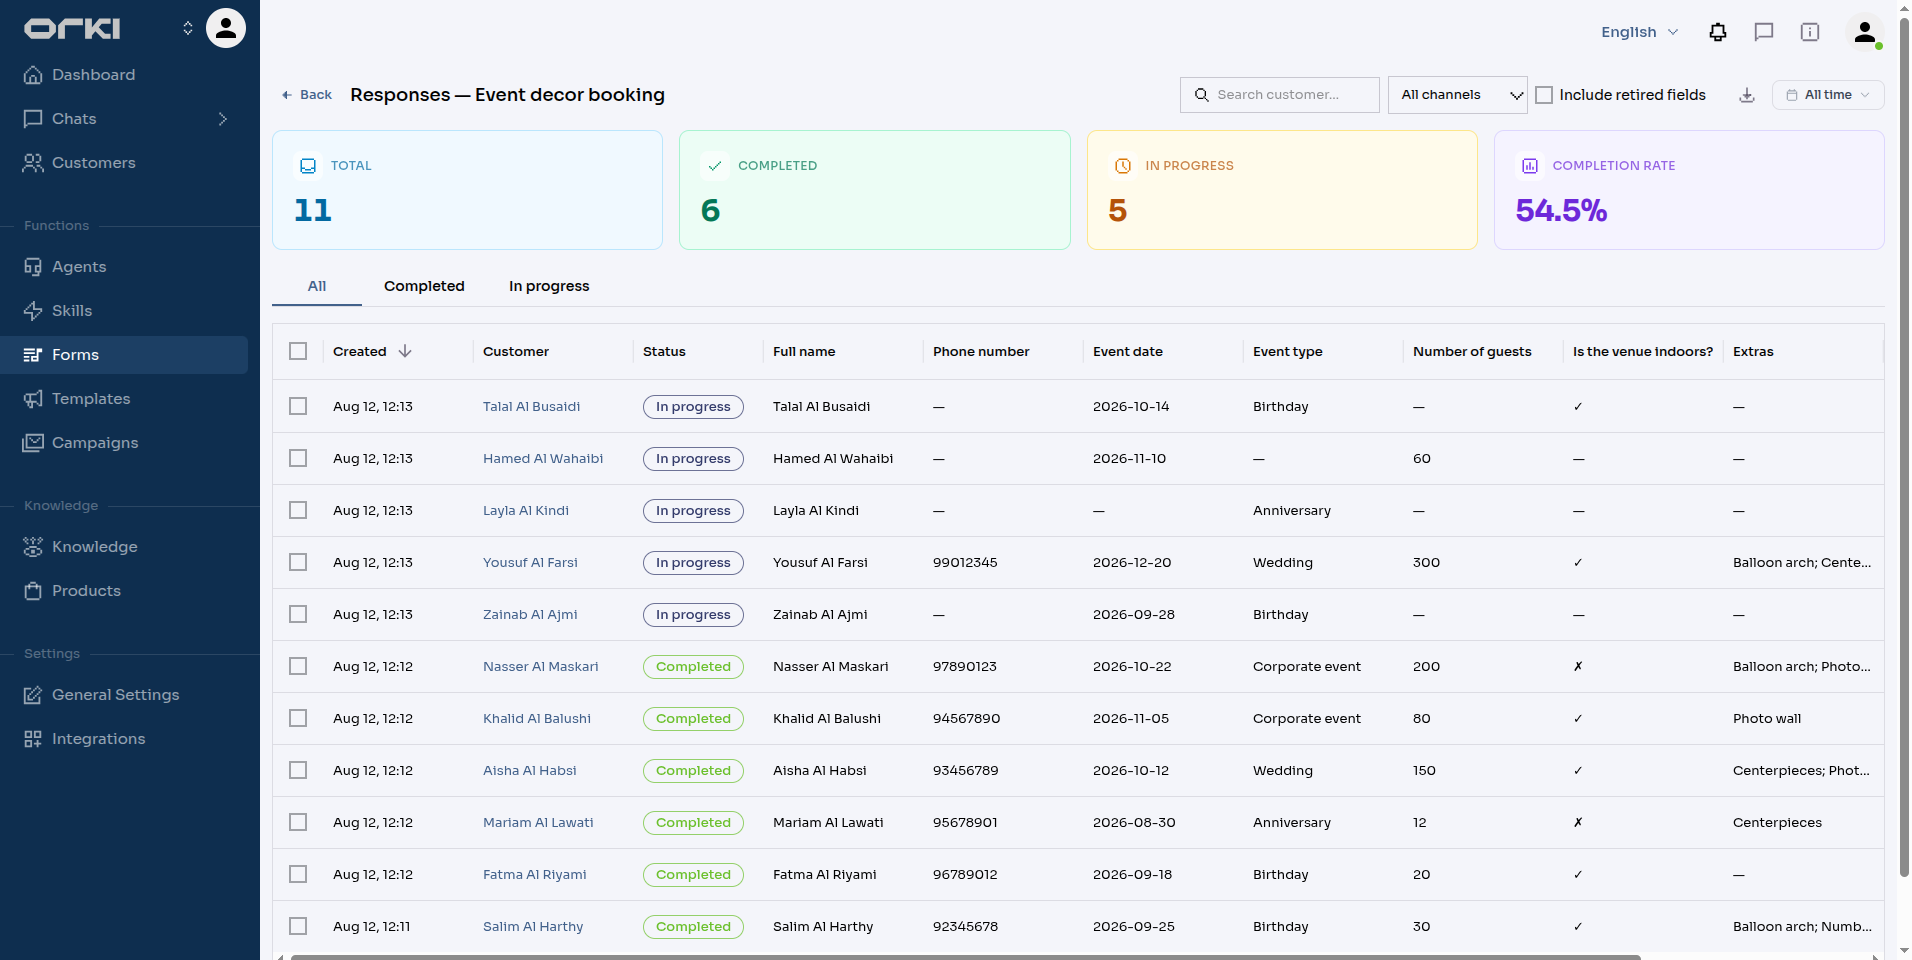
Task: Expand the Chats submenu chevron
Action: point(223,119)
